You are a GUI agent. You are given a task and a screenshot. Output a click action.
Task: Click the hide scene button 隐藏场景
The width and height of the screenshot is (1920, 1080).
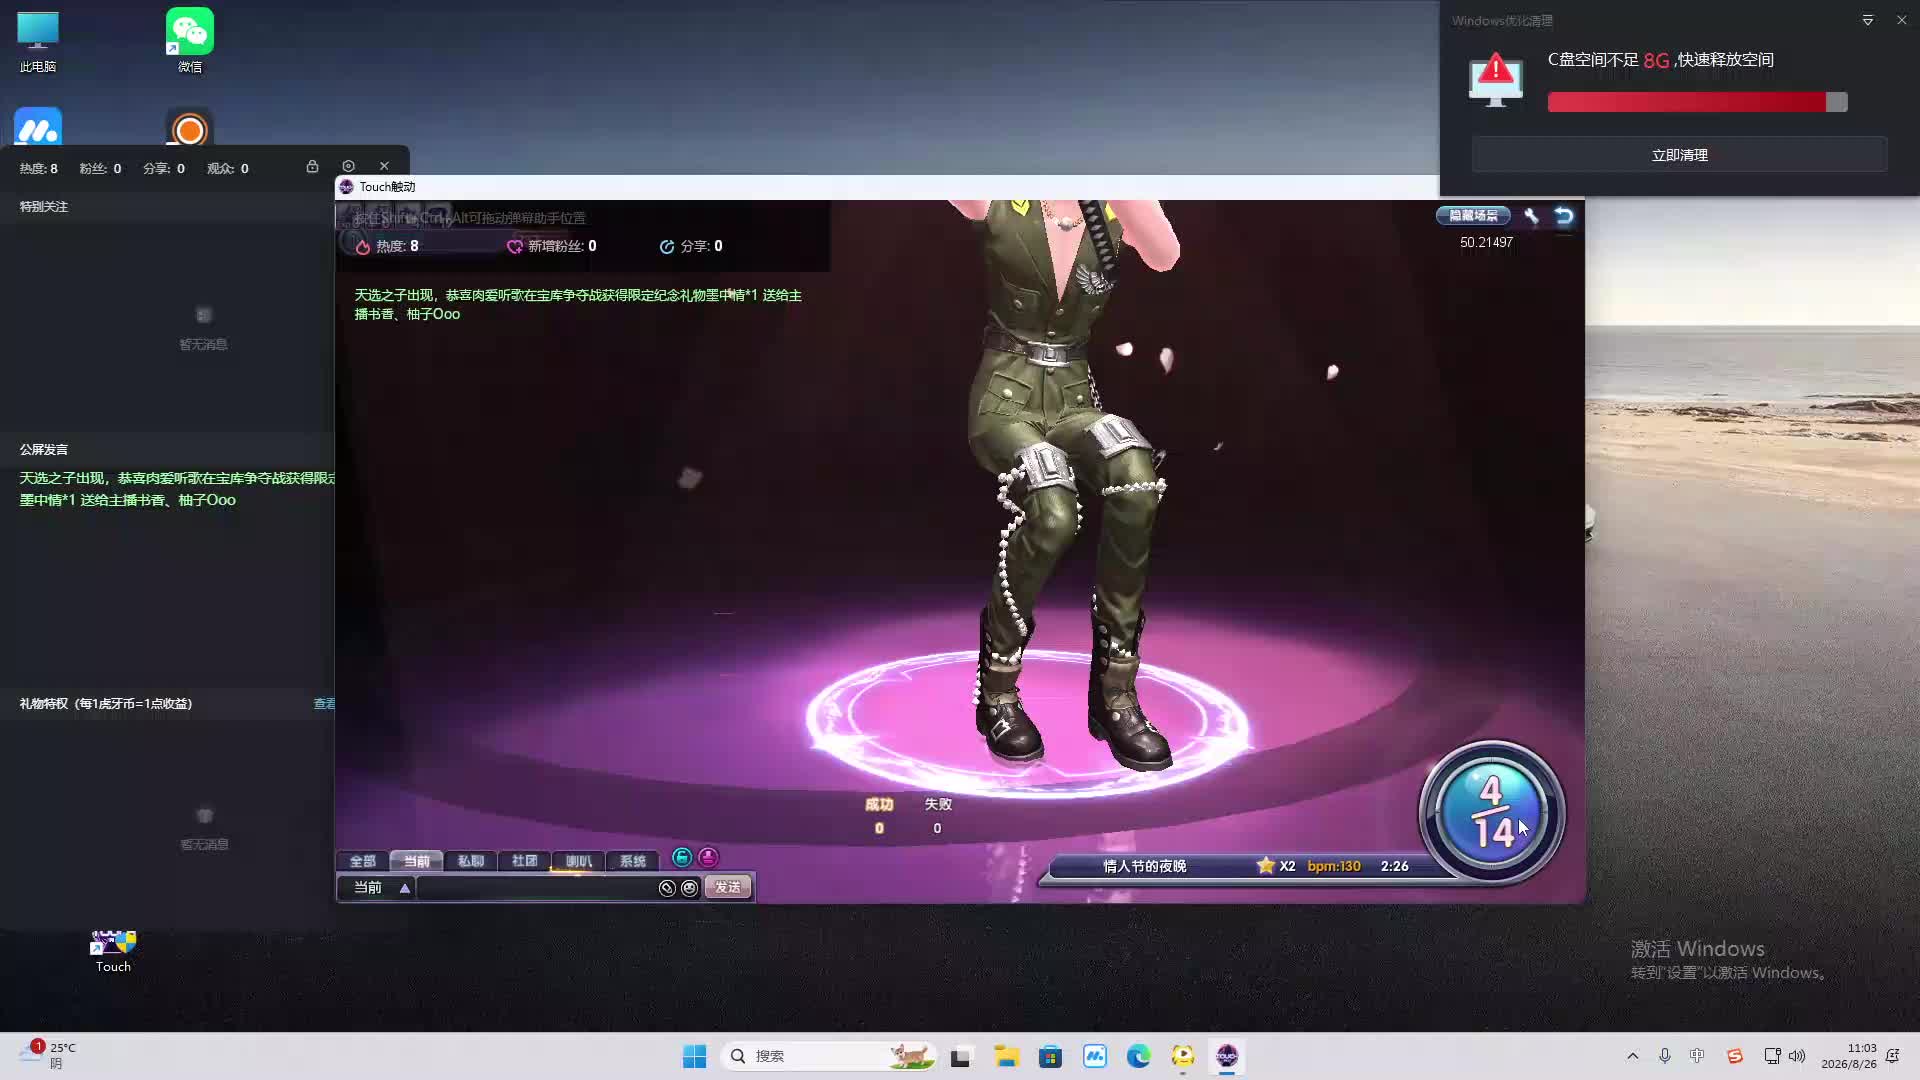[x=1473, y=215]
